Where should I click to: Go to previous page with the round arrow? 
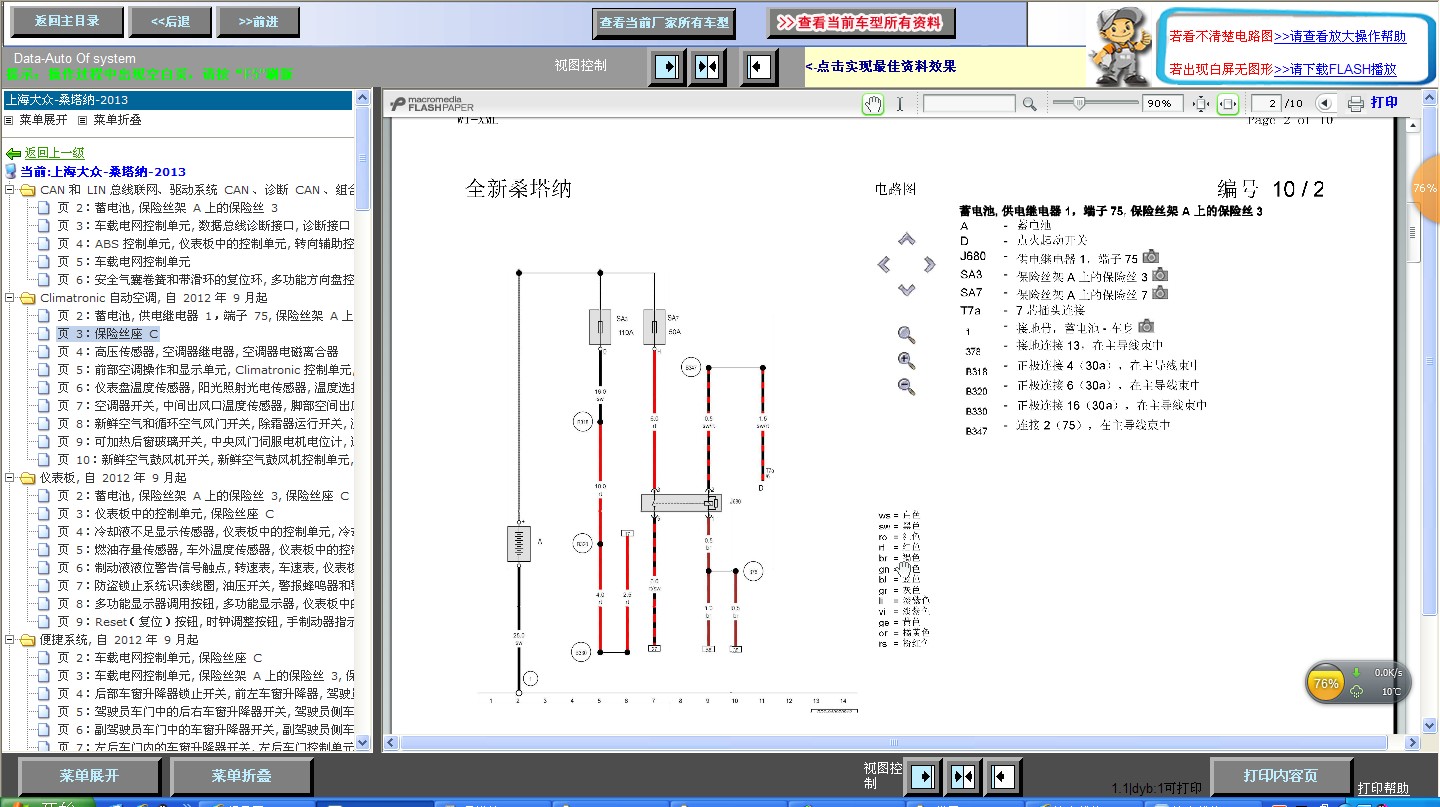click(x=1325, y=103)
